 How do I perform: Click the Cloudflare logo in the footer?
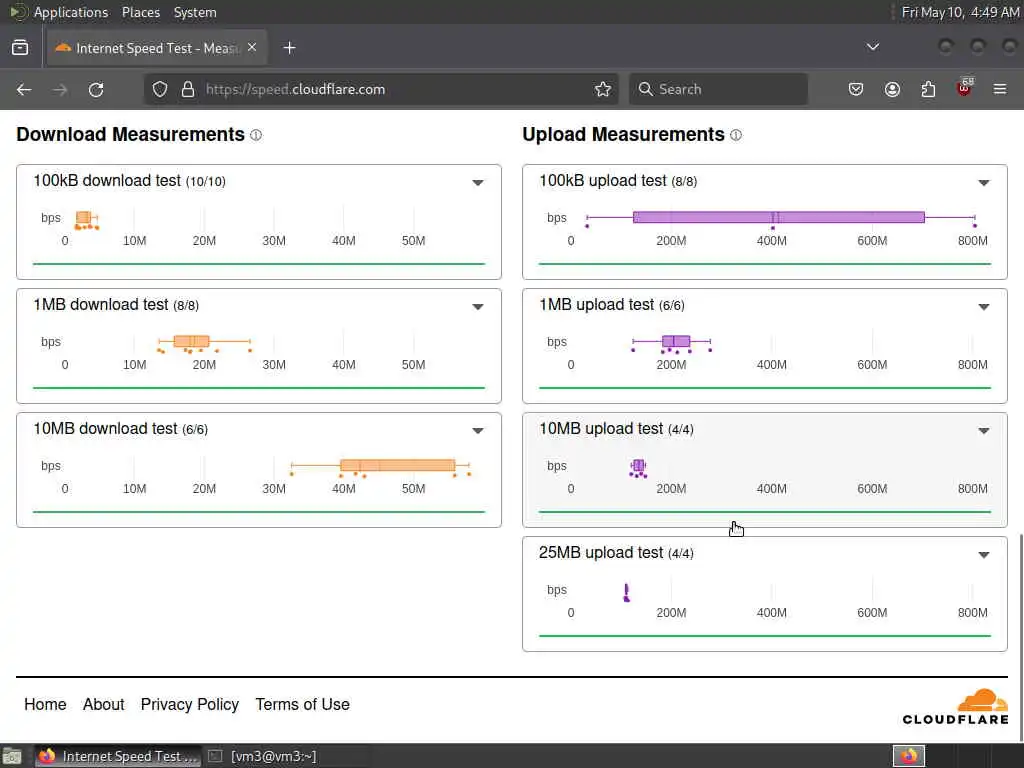[x=955, y=707]
